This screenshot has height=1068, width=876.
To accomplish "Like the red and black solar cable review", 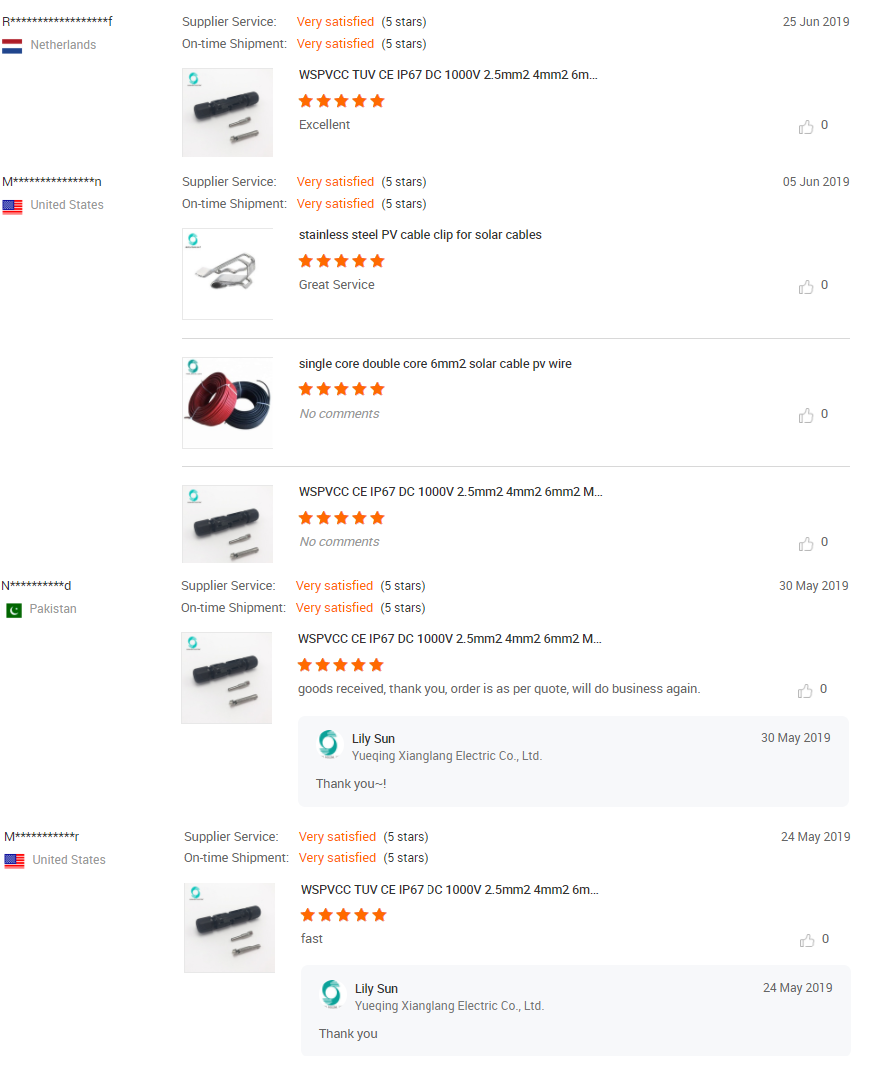I will (x=806, y=416).
